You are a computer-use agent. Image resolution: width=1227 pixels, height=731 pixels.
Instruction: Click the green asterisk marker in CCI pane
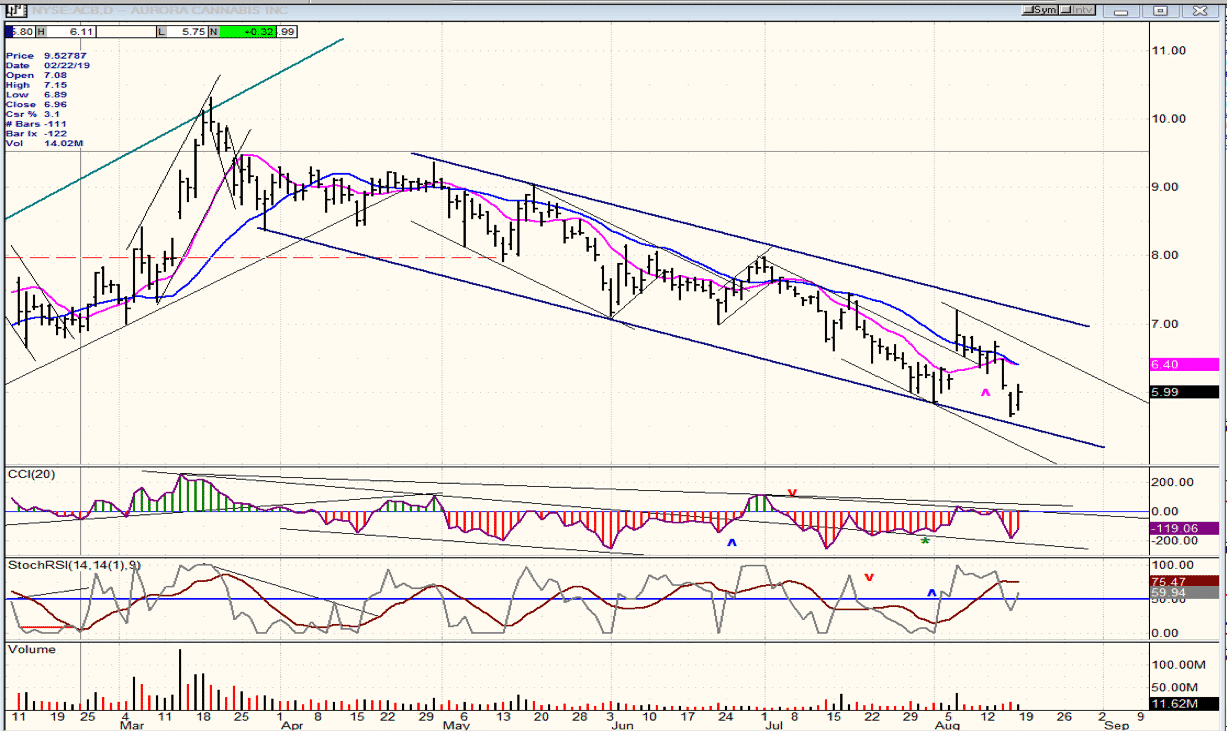[x=925, y=541]
